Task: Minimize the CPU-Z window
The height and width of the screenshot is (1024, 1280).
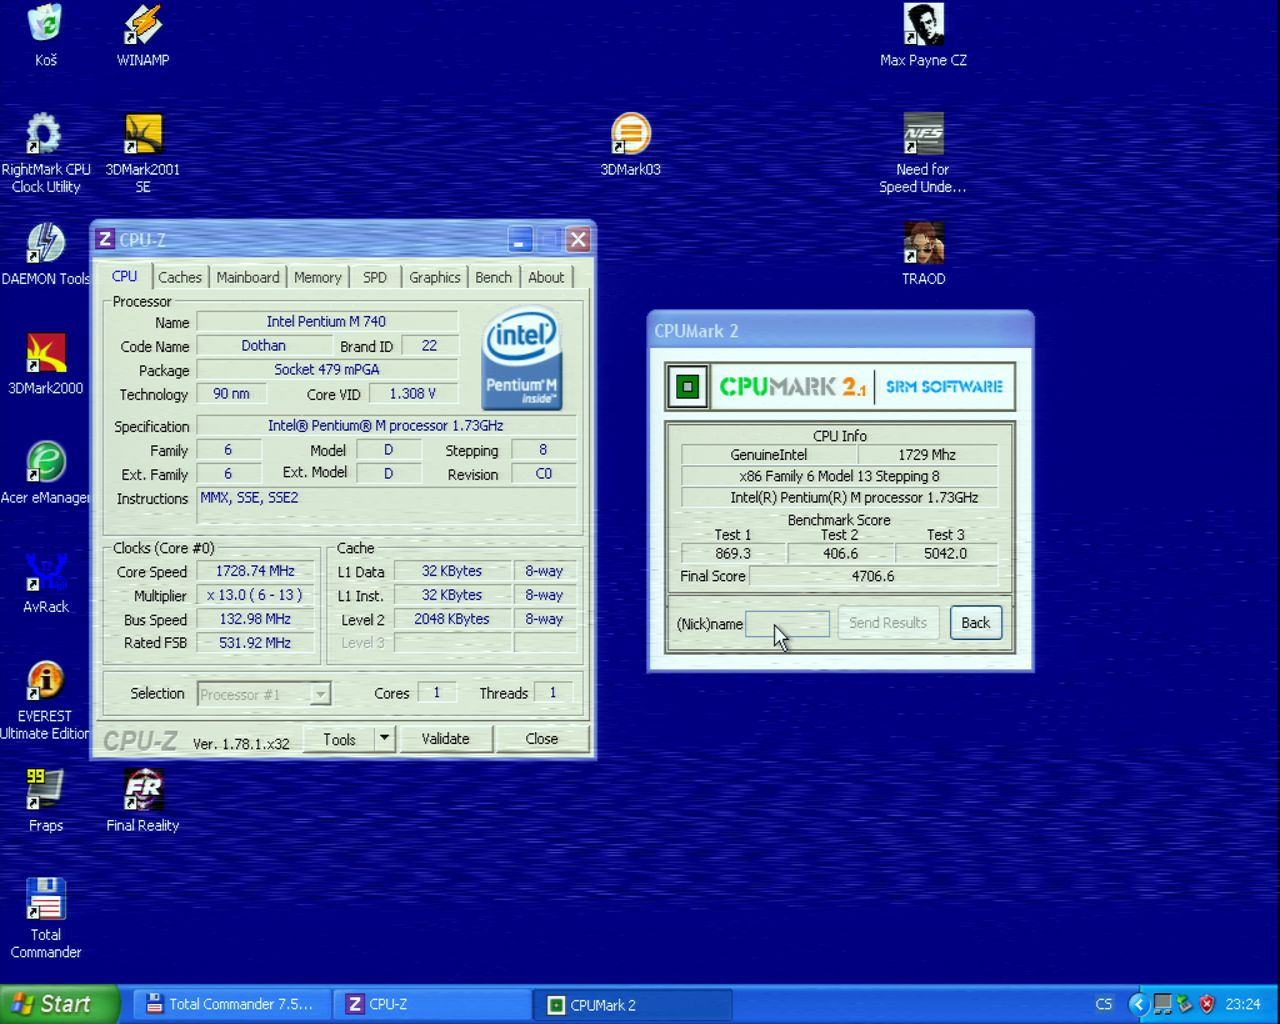Action: coord(520,239)
